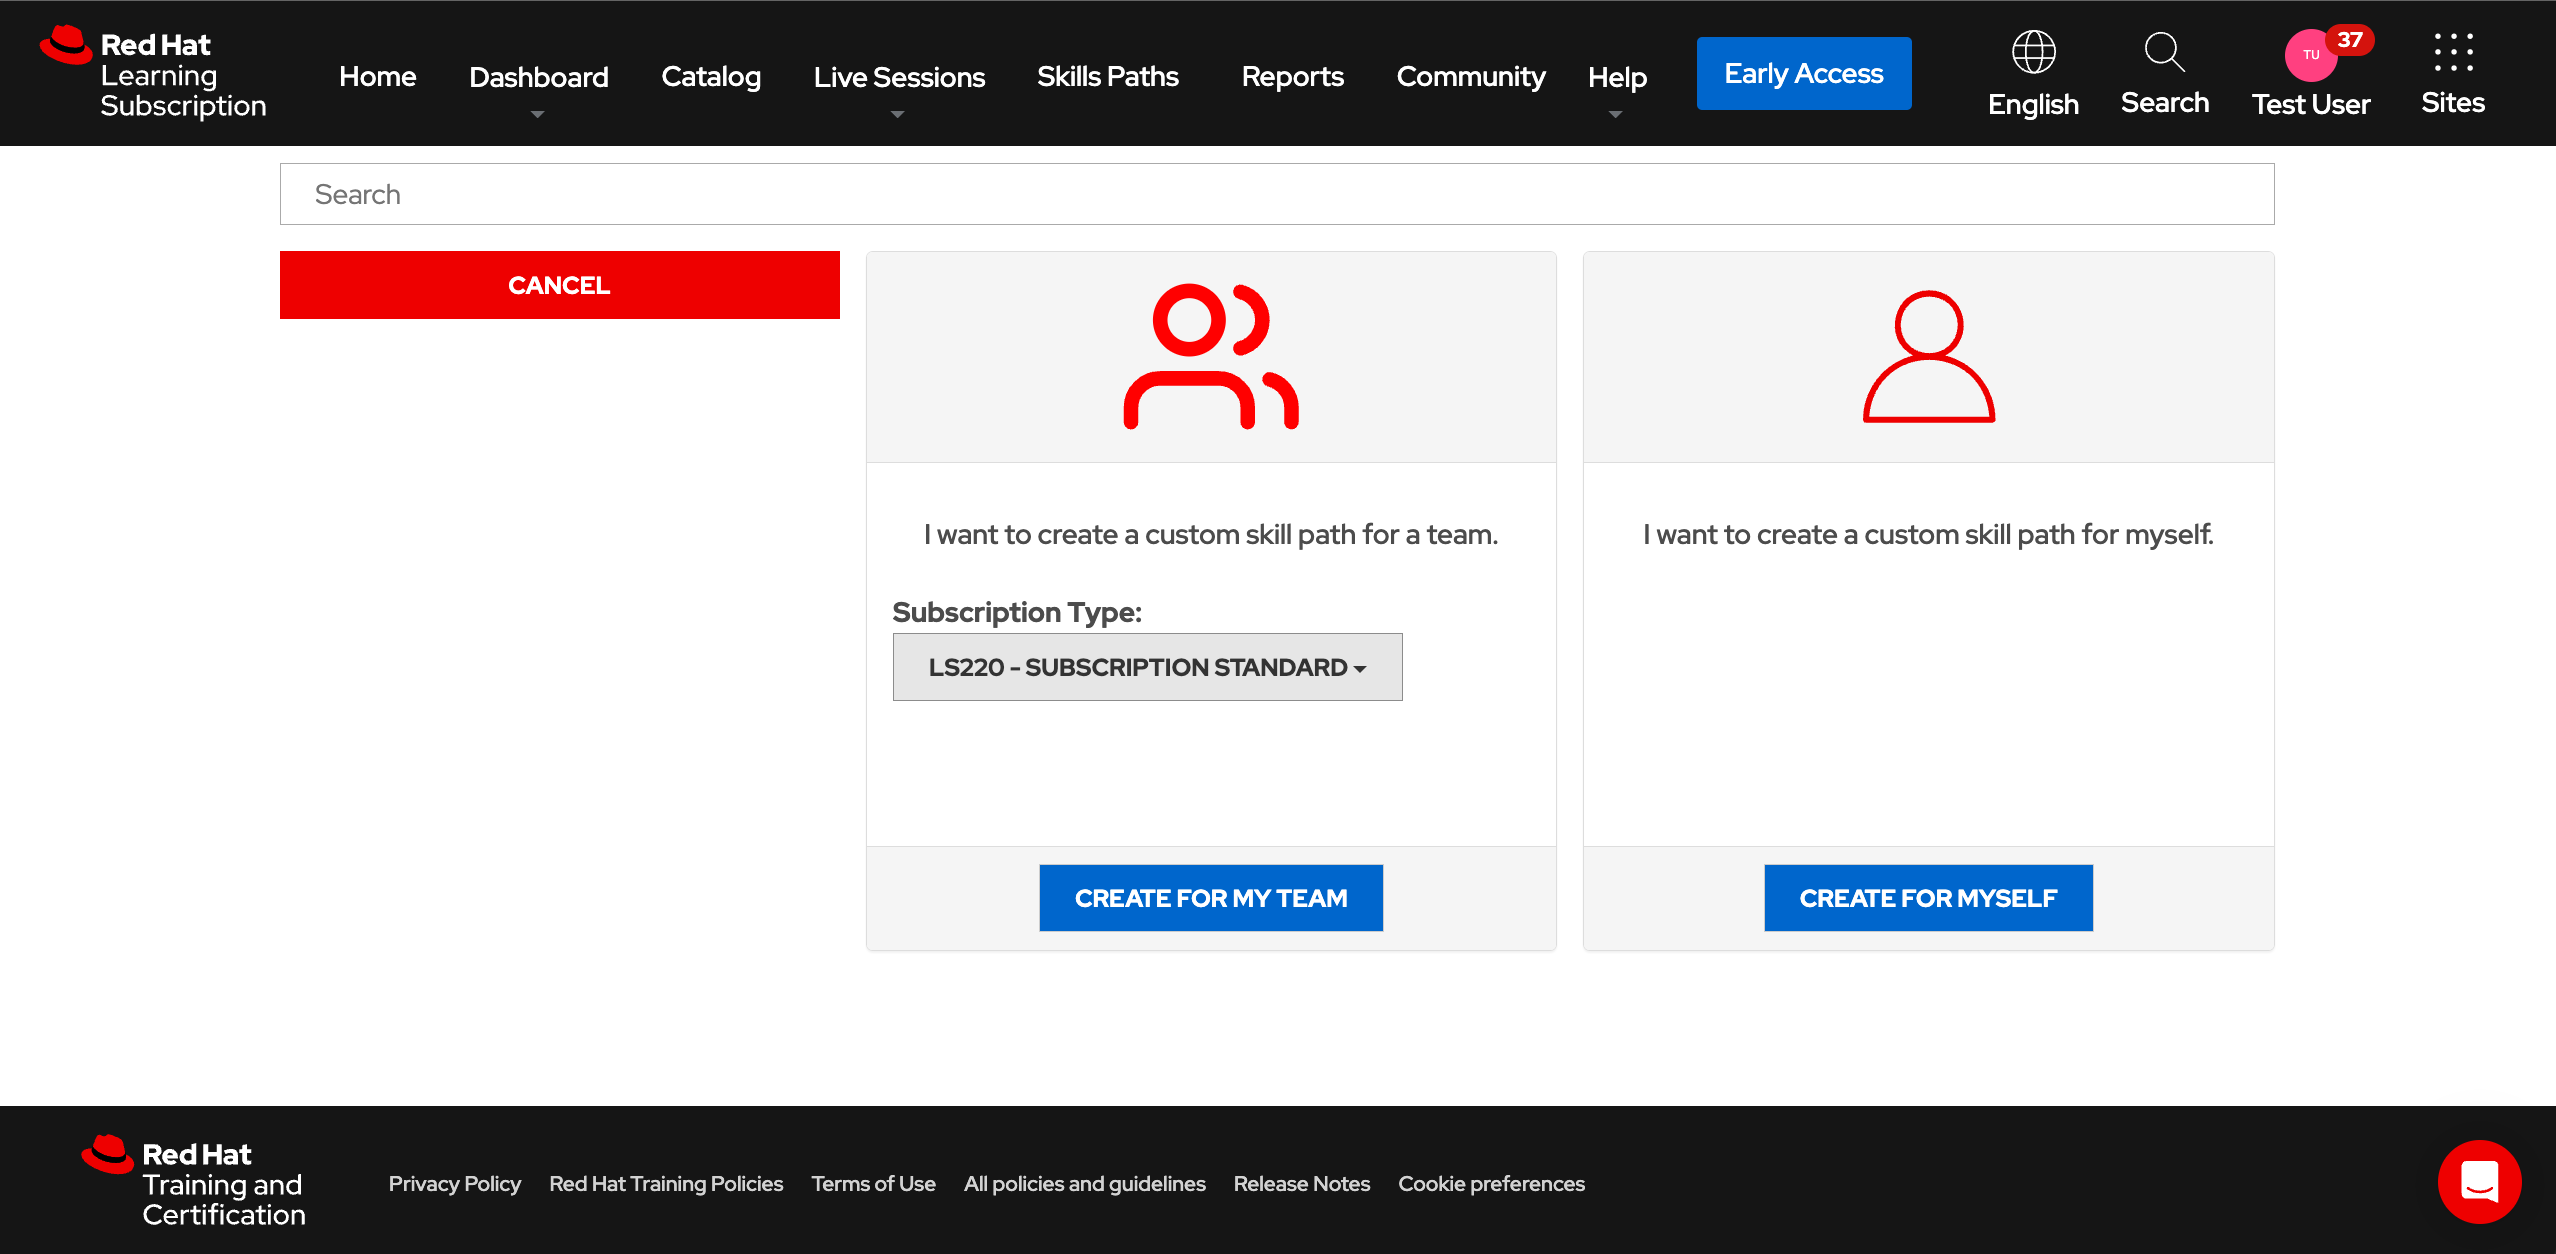Click the magnifying glass Search icon
The image size is (2556, 1254).
[2163, 52]
